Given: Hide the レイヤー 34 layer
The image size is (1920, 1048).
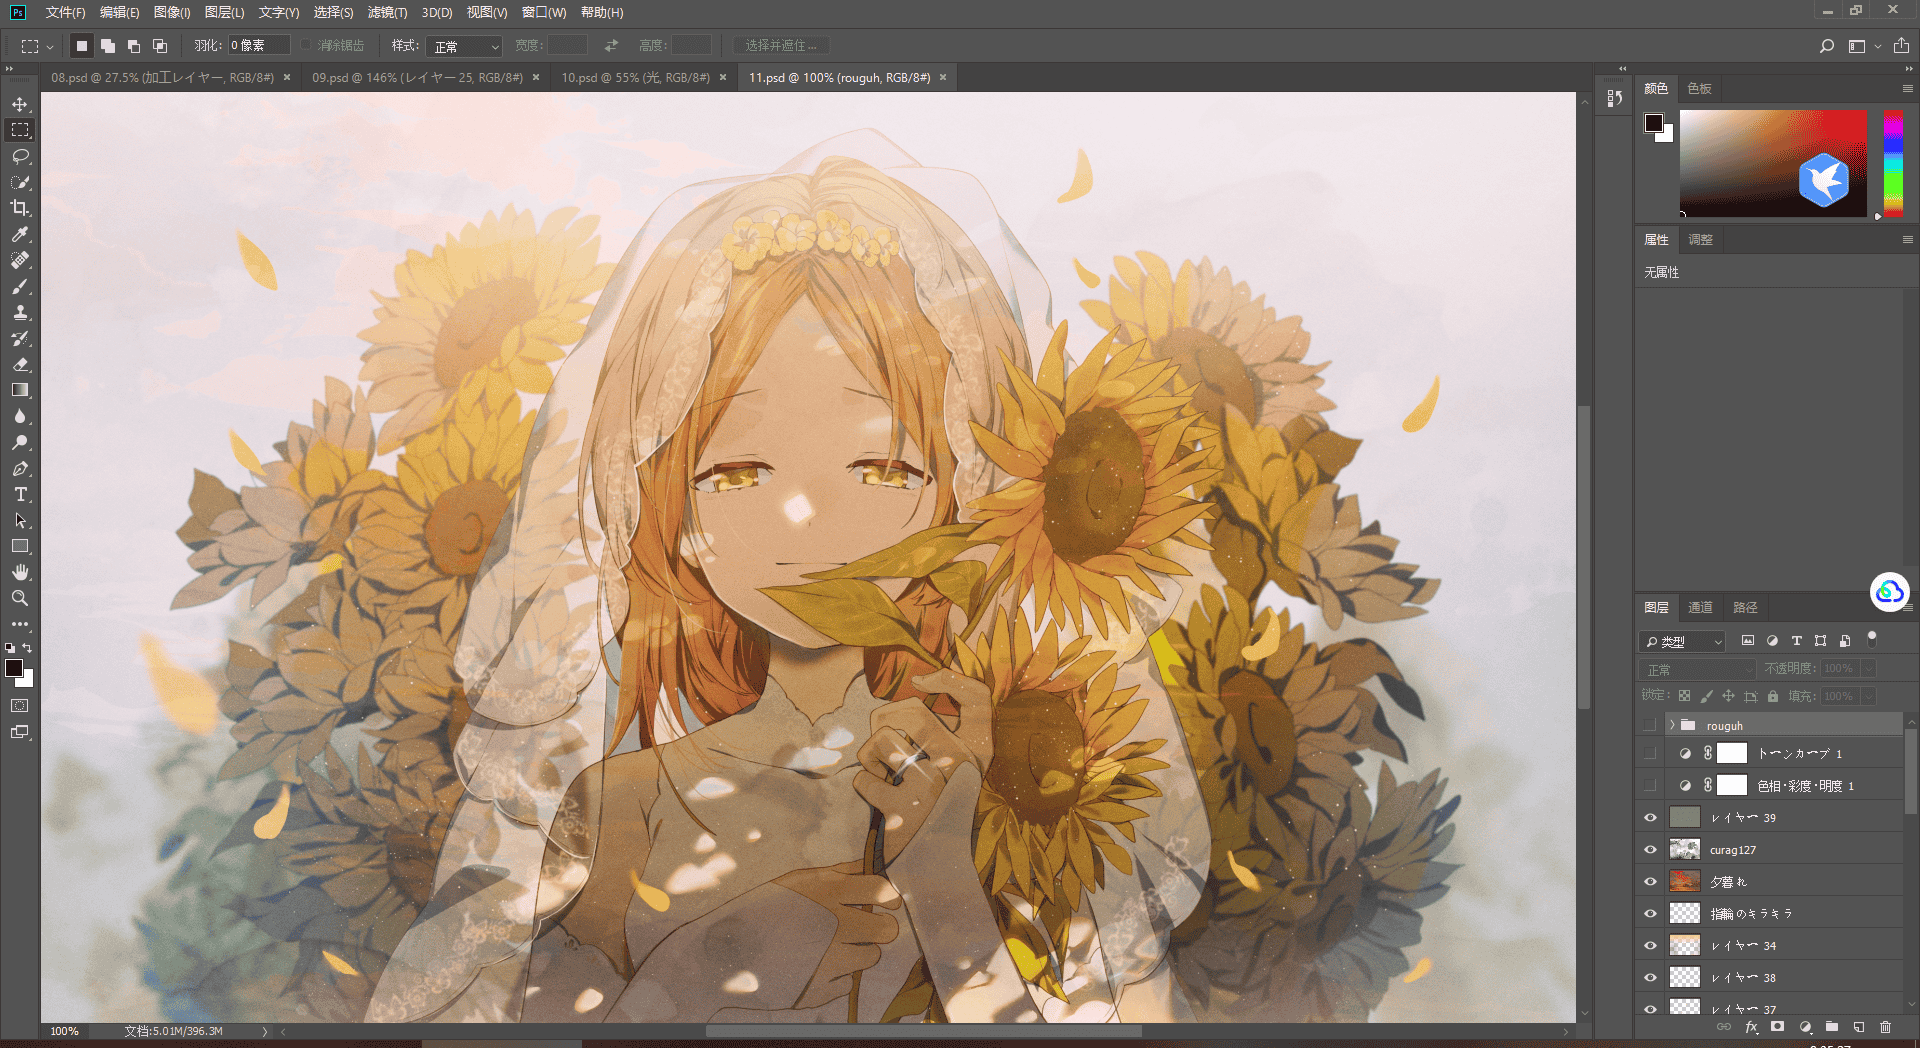Looking at the screenshot, I should pos(1650,946).
